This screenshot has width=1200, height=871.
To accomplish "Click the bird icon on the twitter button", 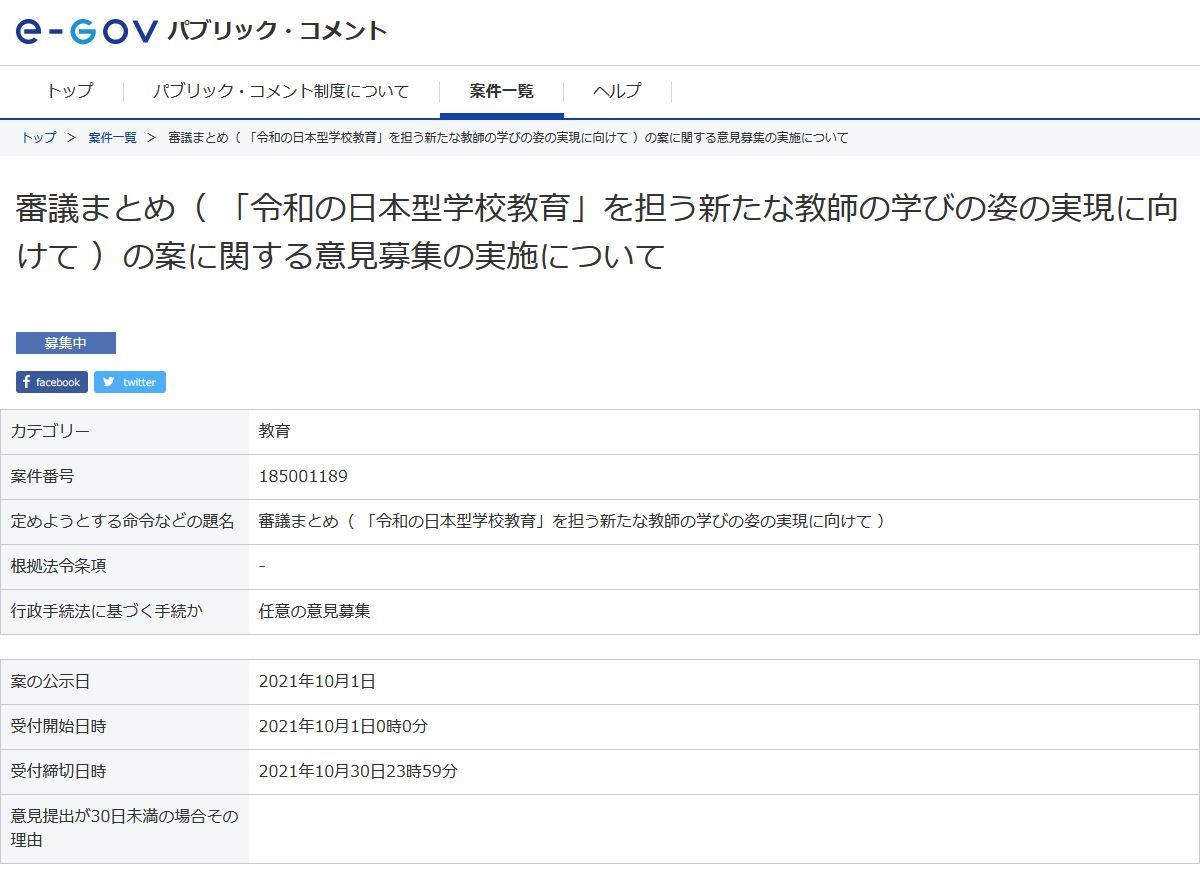I will pyautogui.click(x=108, y=381).
